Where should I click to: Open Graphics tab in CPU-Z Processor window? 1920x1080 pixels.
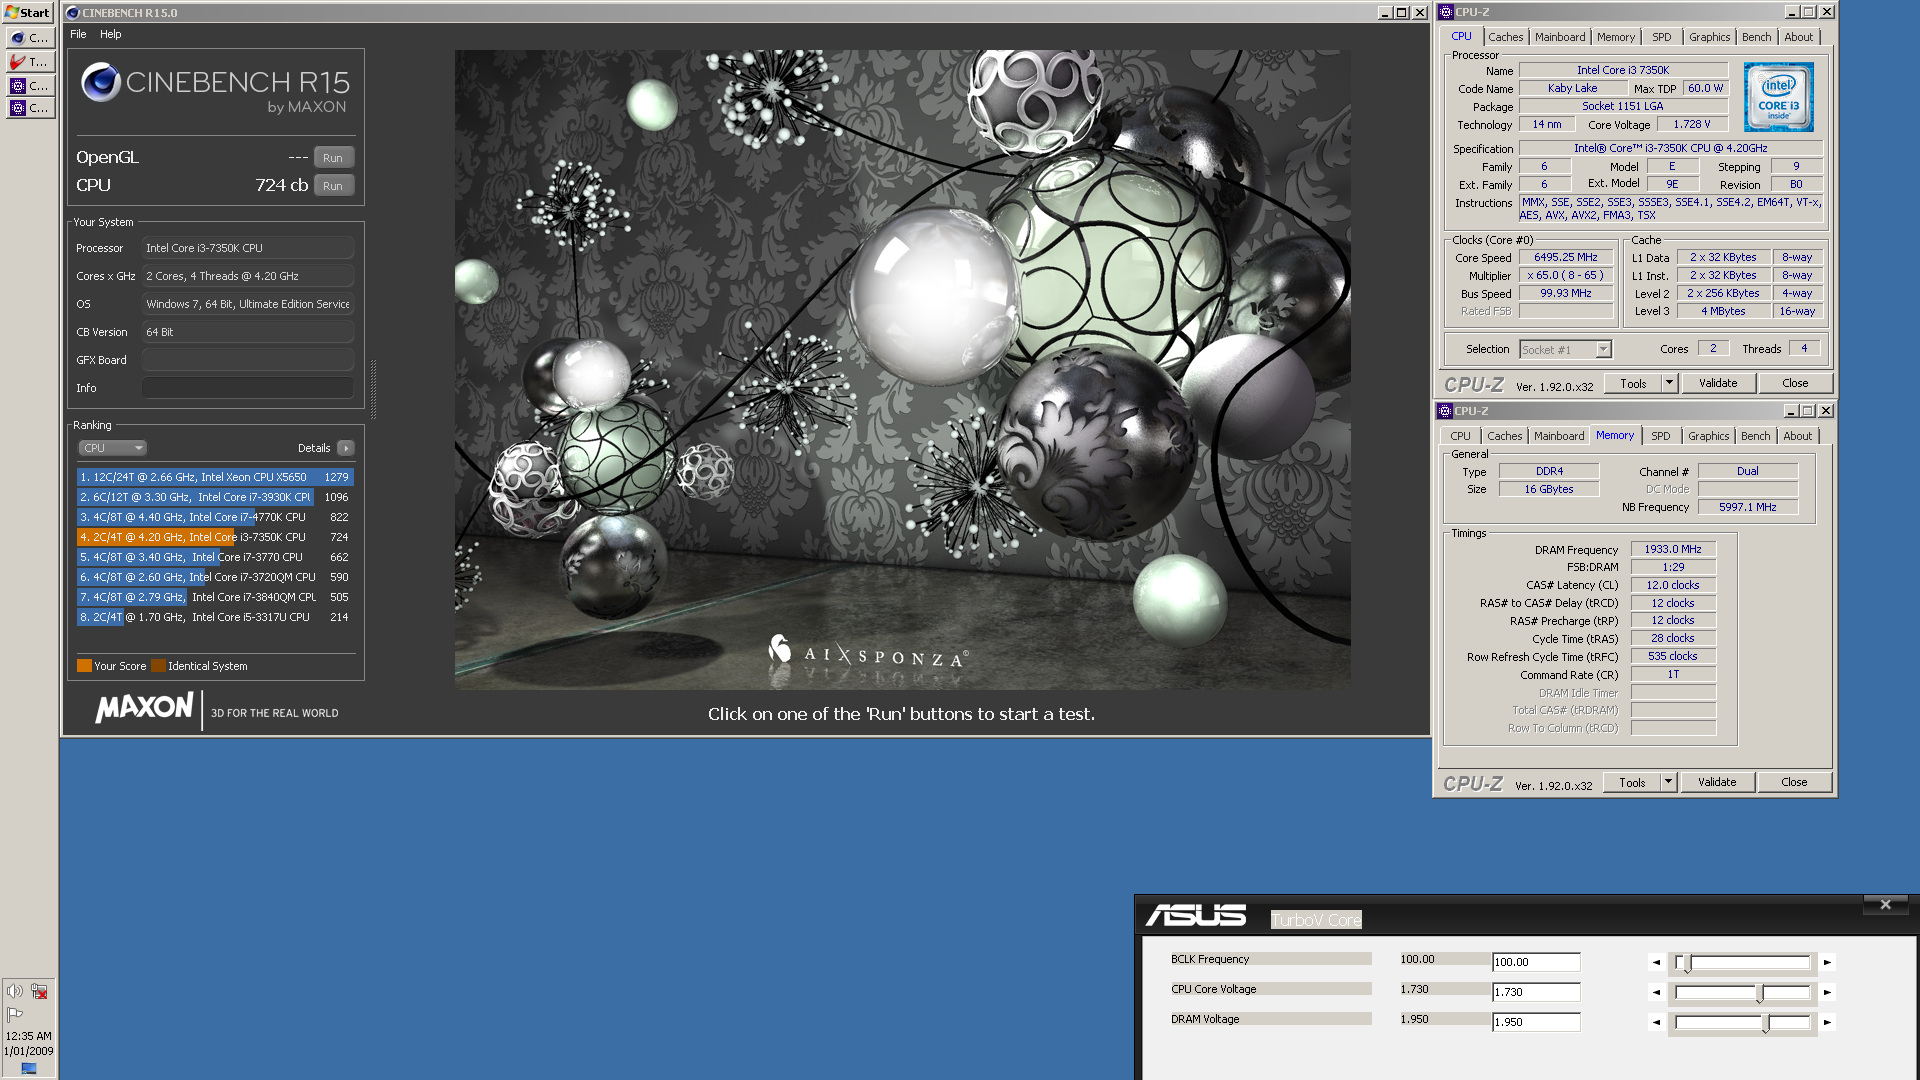click(x=1709, y=37)
